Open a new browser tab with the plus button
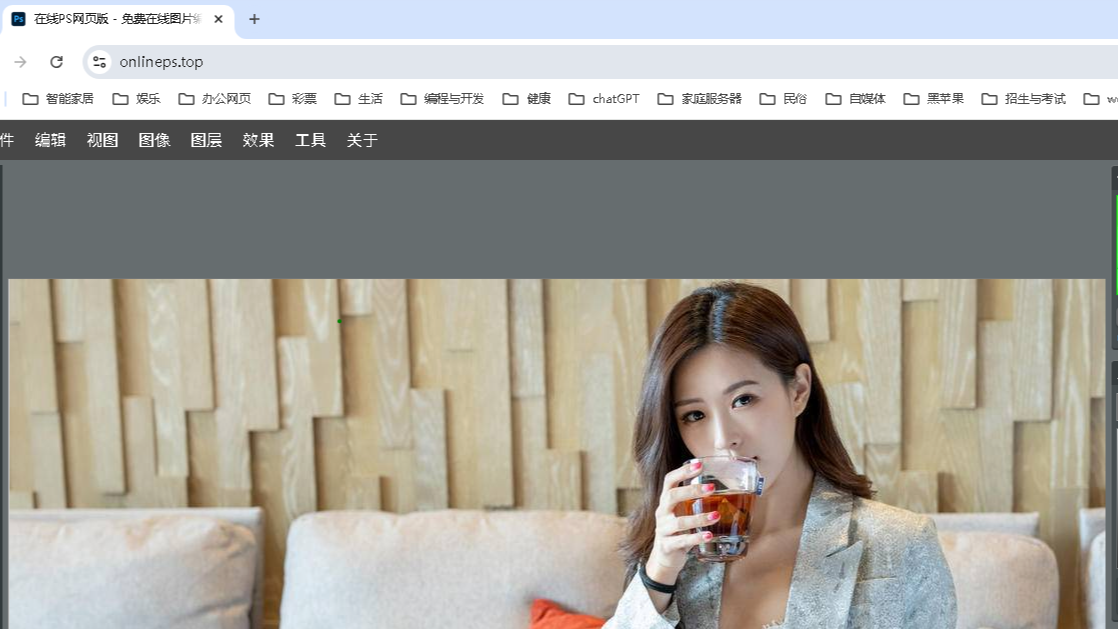Viewport: 1118px width, 629px height. [x=255, y=18]
